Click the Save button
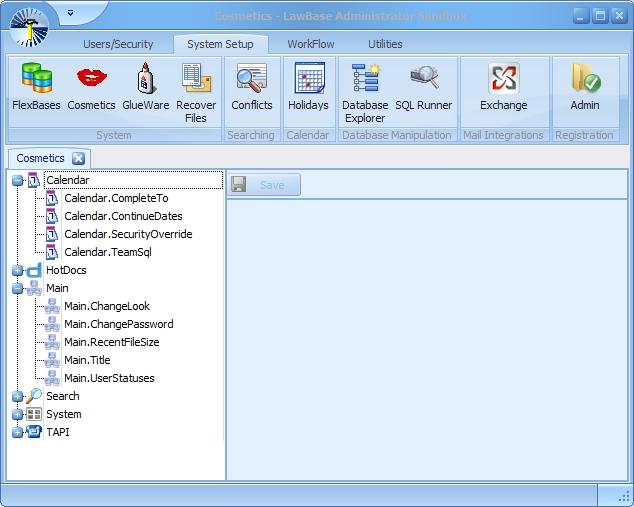634x507 pixels. [x=264, y=185]
